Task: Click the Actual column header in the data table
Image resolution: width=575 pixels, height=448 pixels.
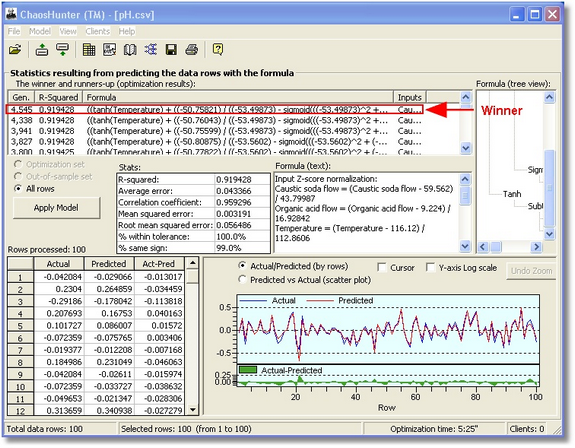Action: click(x=58, y=264)
